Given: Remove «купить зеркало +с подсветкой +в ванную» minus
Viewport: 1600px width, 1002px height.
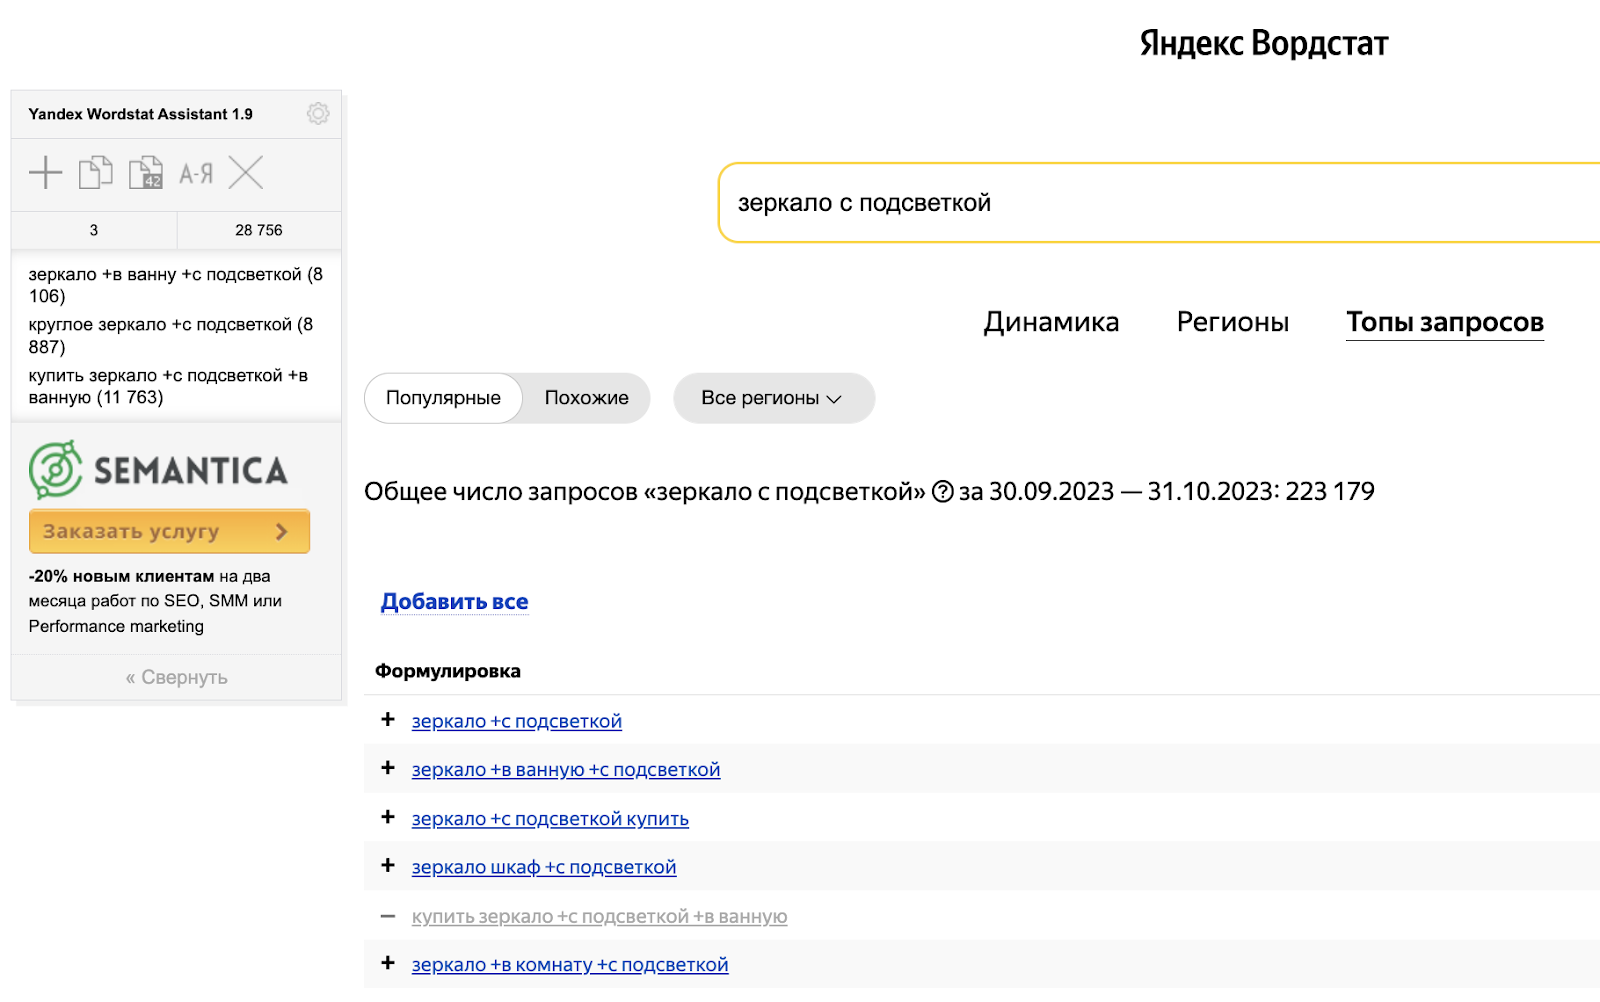Looking at the screenshot, I should coord(388,916).
